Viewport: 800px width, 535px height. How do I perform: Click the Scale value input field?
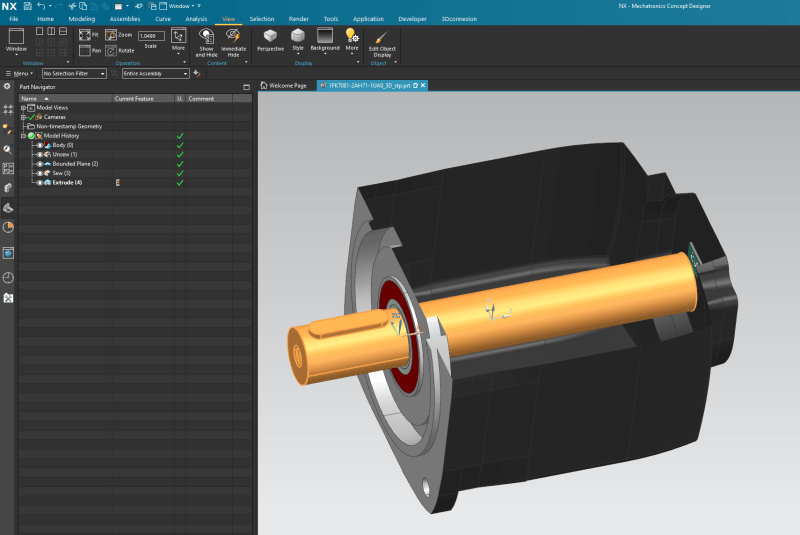click(x=151, y=36)
